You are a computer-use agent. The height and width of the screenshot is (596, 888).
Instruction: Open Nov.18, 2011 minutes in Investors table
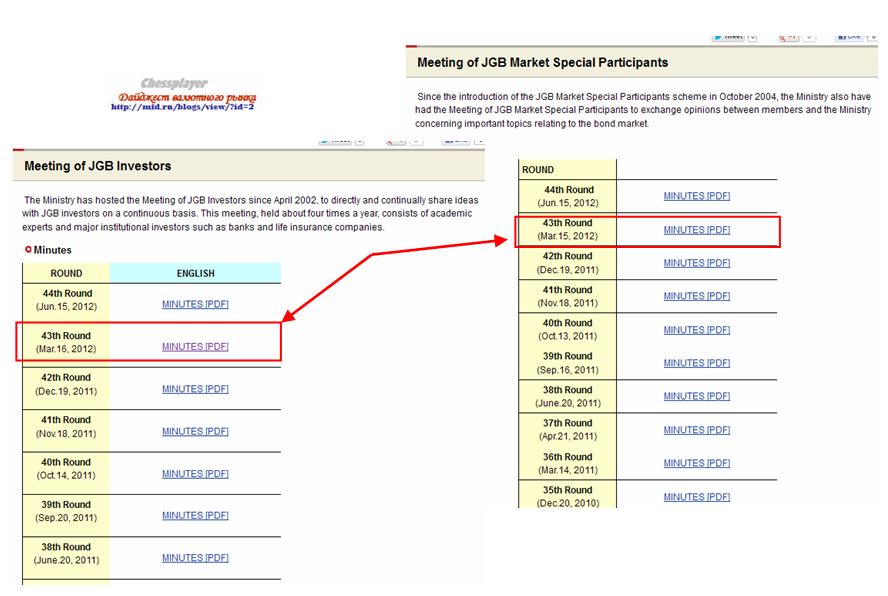195,431
